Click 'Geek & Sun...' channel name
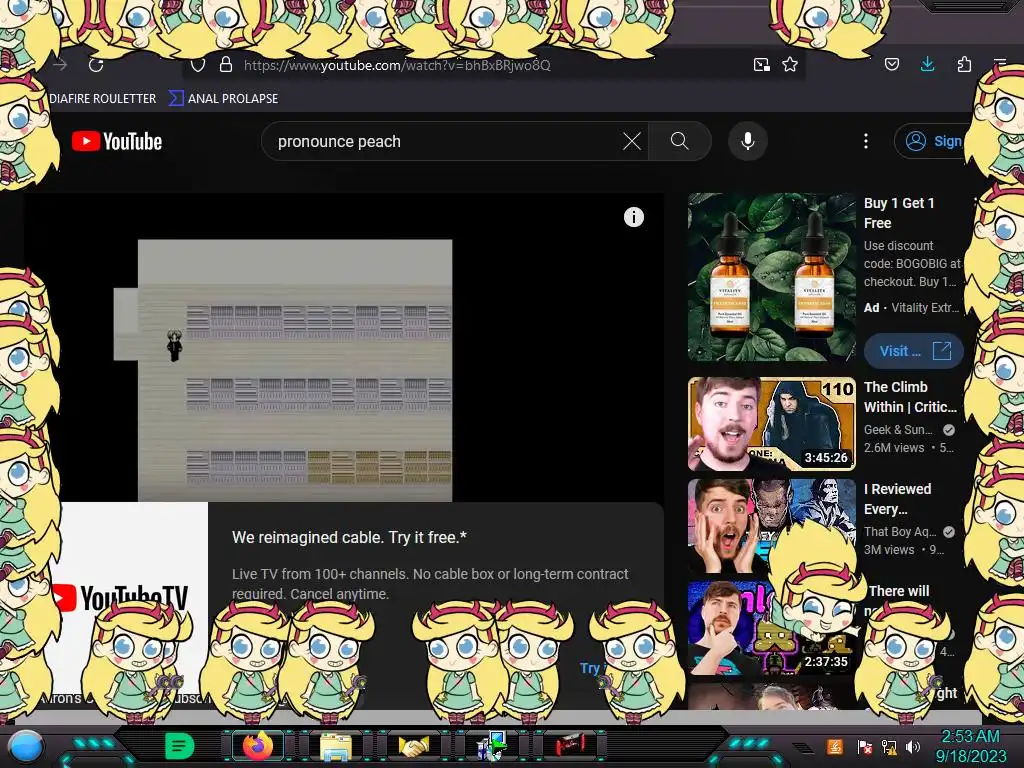Screen dimensions: 1024x768 [x=898, y=429]
